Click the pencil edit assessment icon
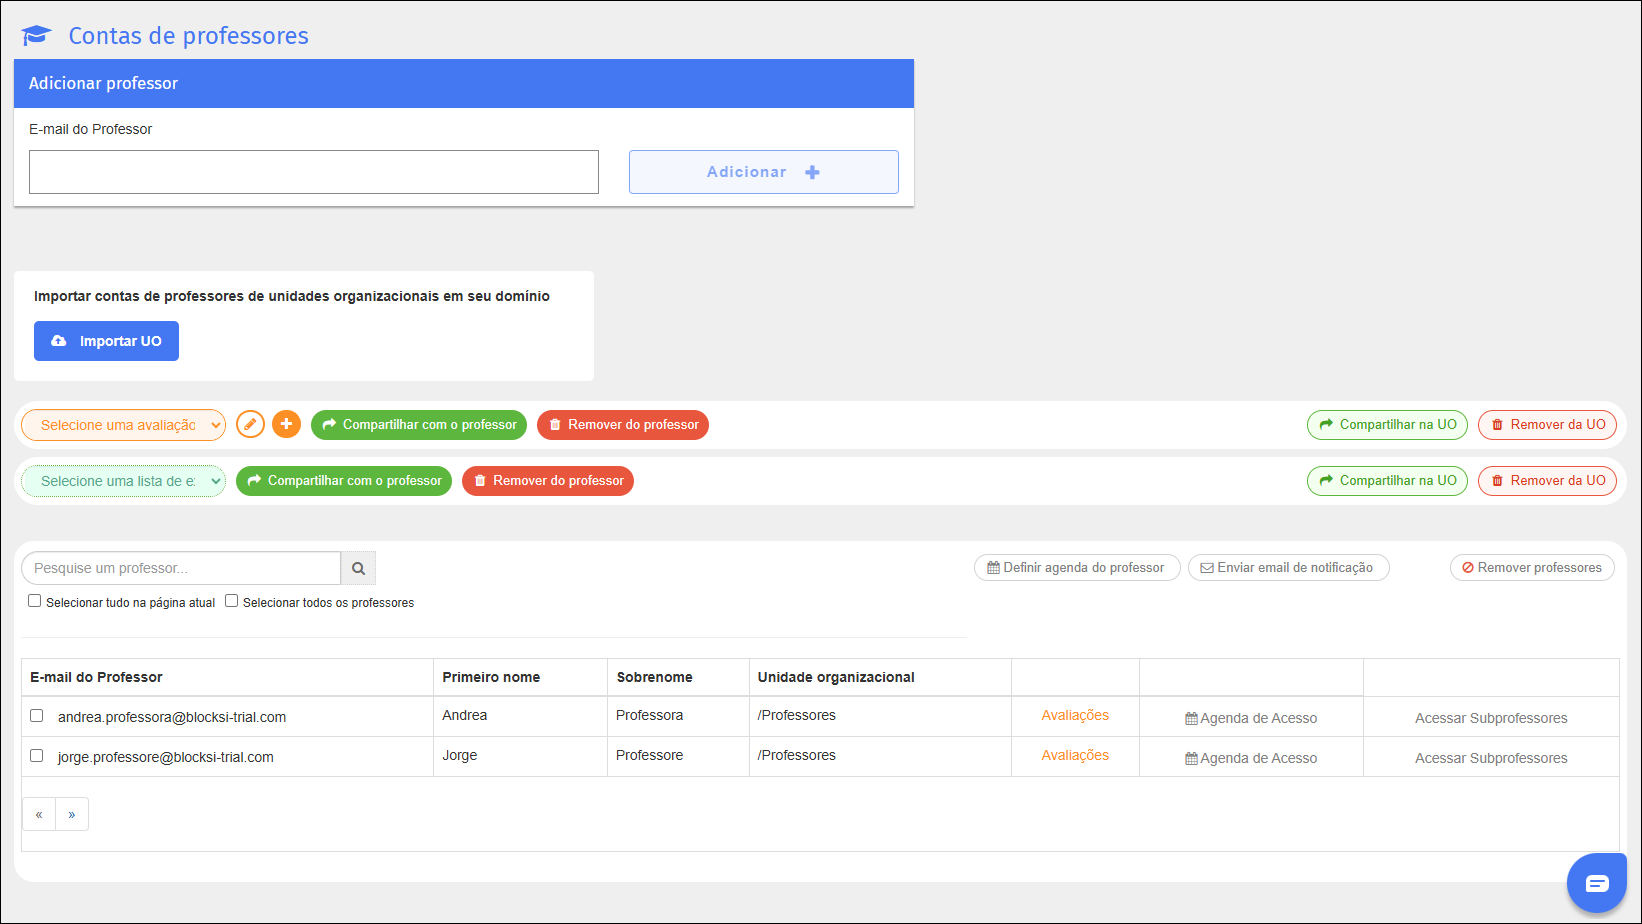This screenshot has height=924, width=1642. tap(250, 425)
